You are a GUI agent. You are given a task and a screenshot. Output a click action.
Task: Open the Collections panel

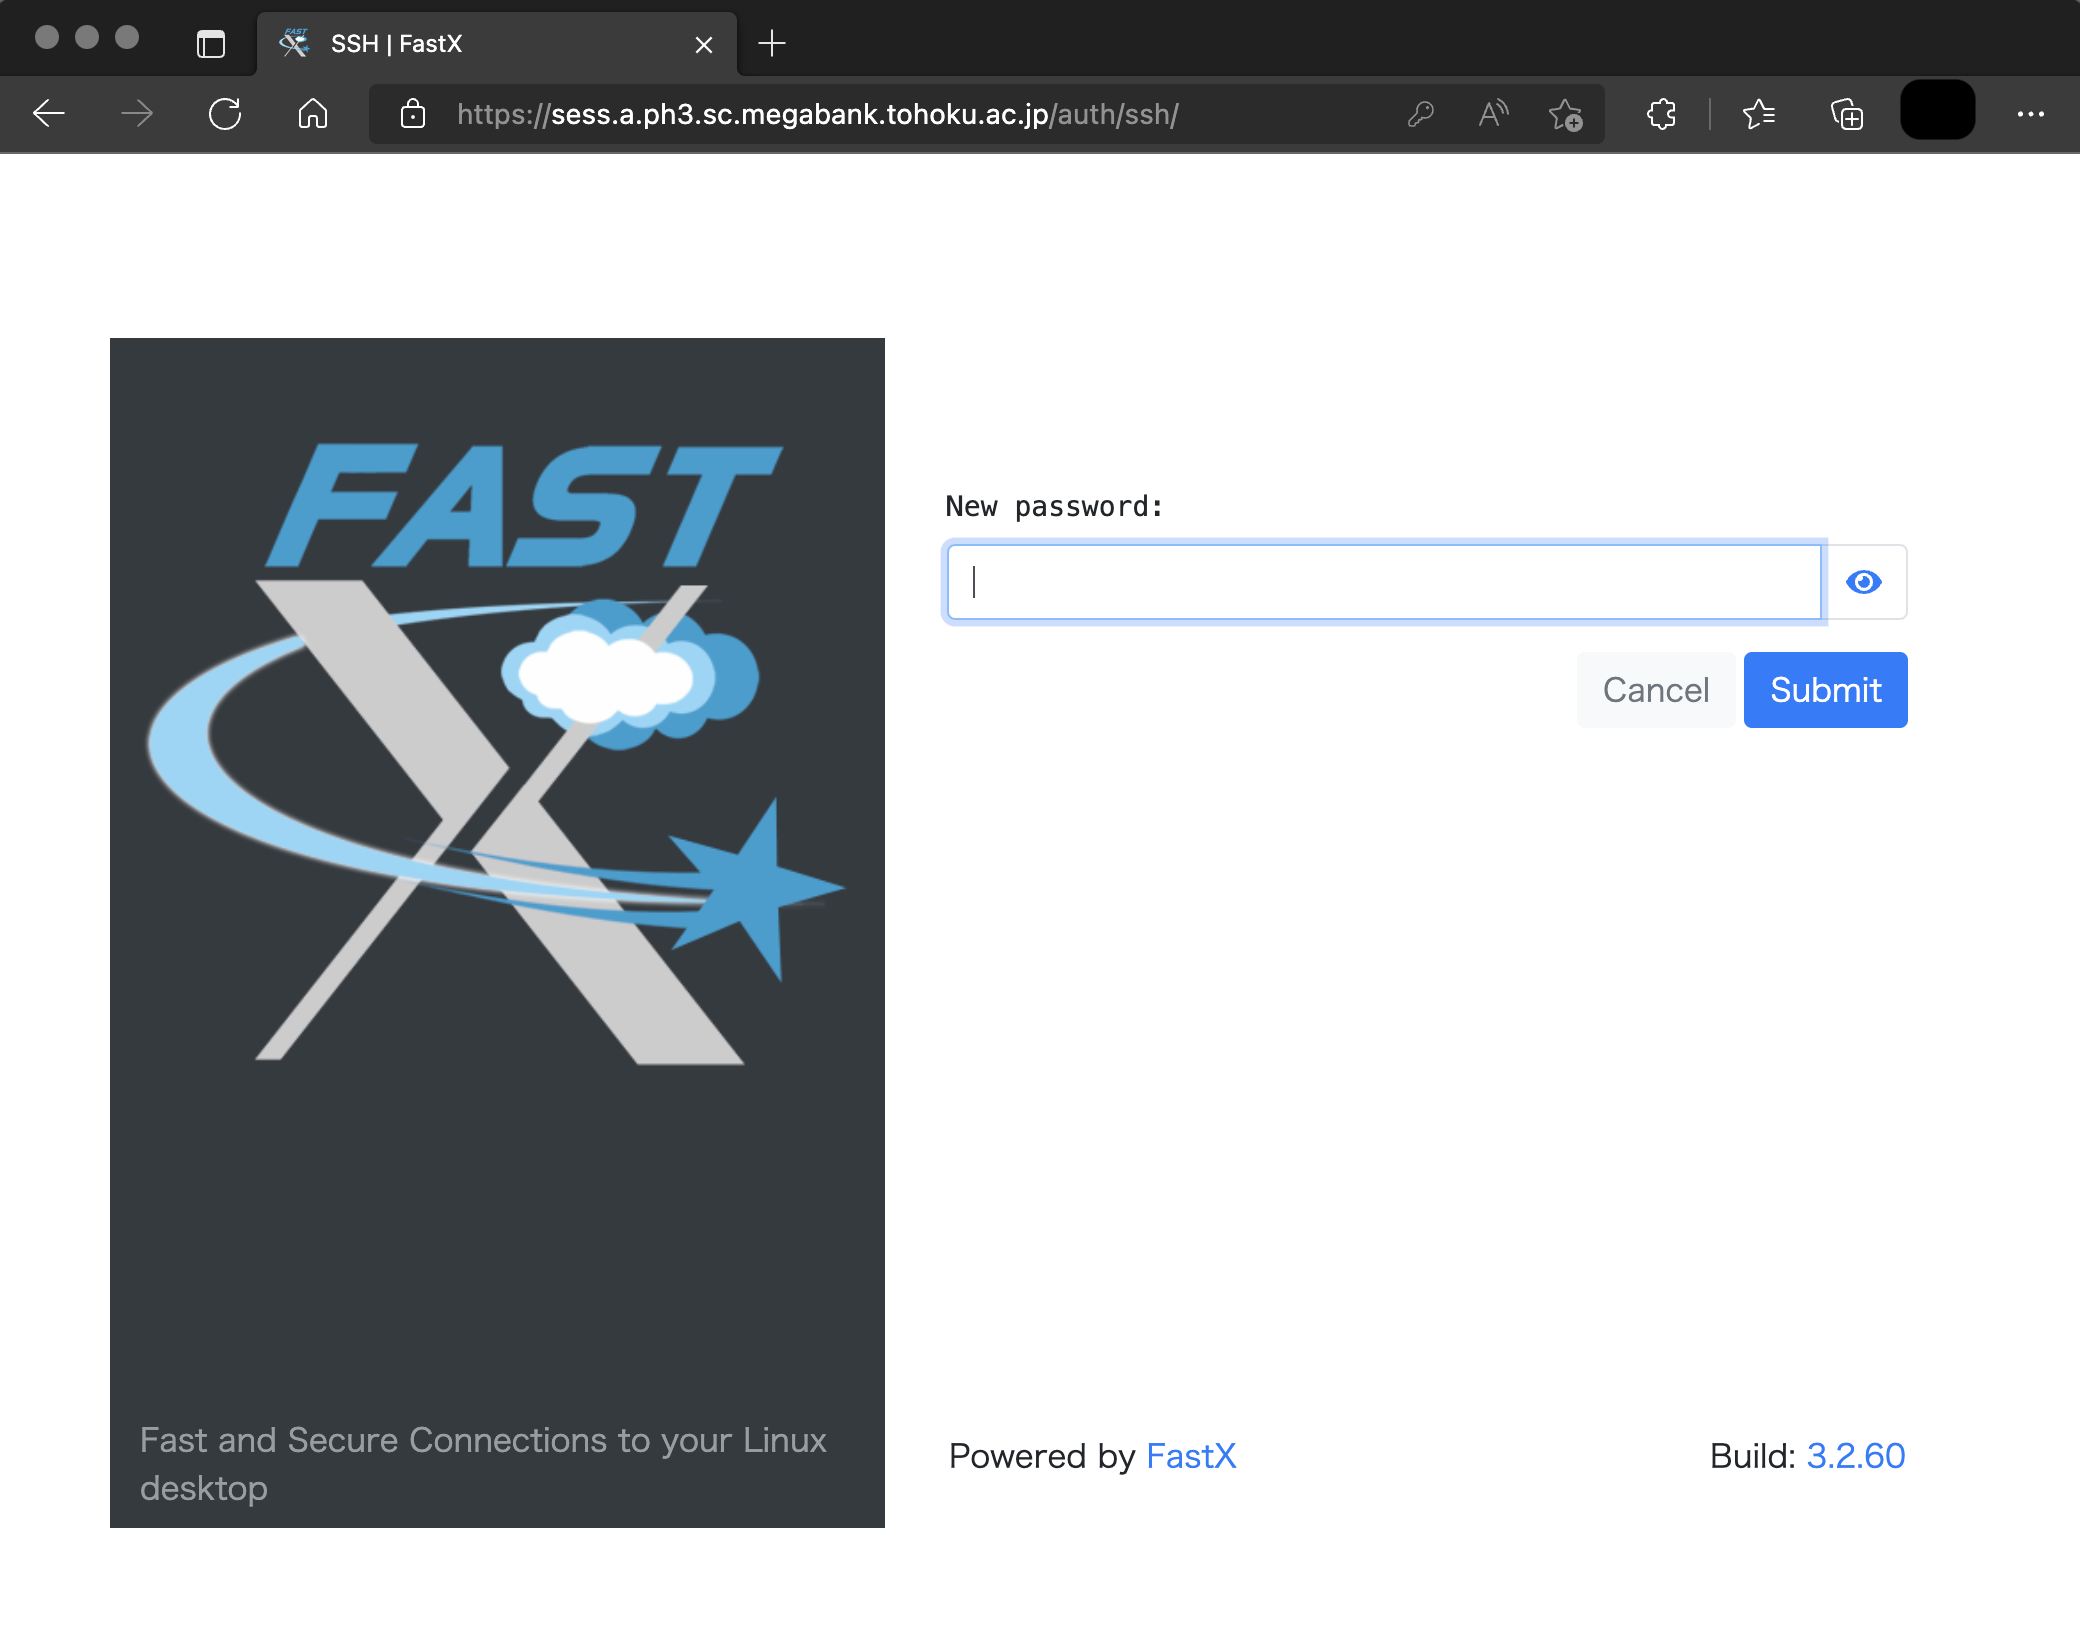coord(1847,114)
